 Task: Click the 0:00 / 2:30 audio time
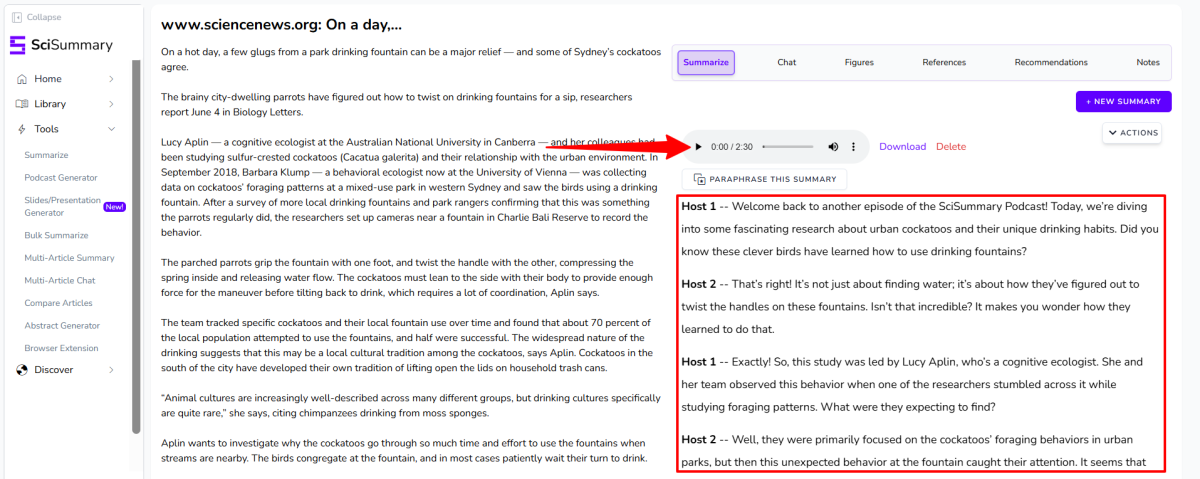pyautogui.click(x=732, y=147)
